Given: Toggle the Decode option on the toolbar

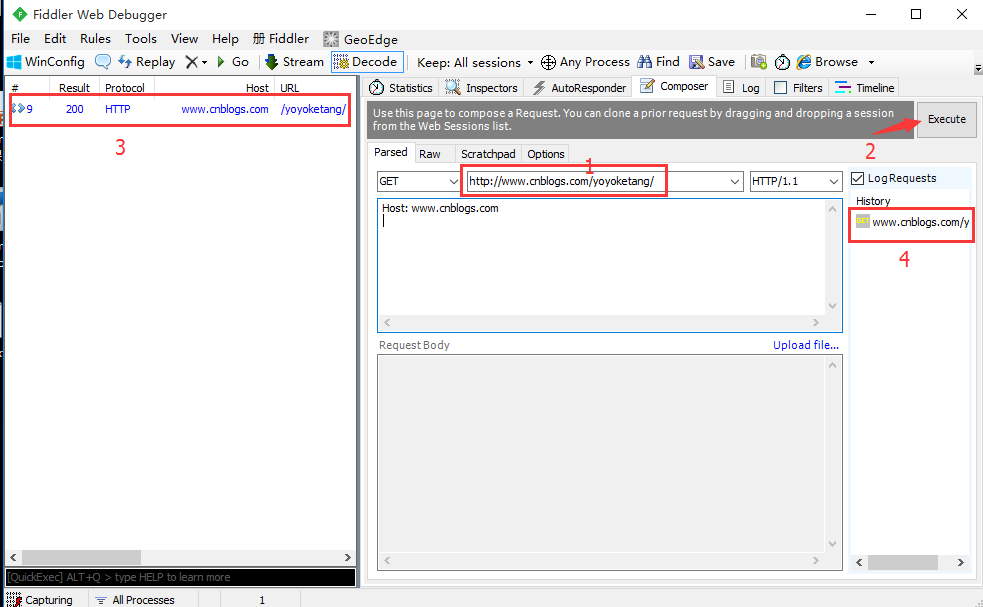Looking at the screenshot, I should point(366,61).
